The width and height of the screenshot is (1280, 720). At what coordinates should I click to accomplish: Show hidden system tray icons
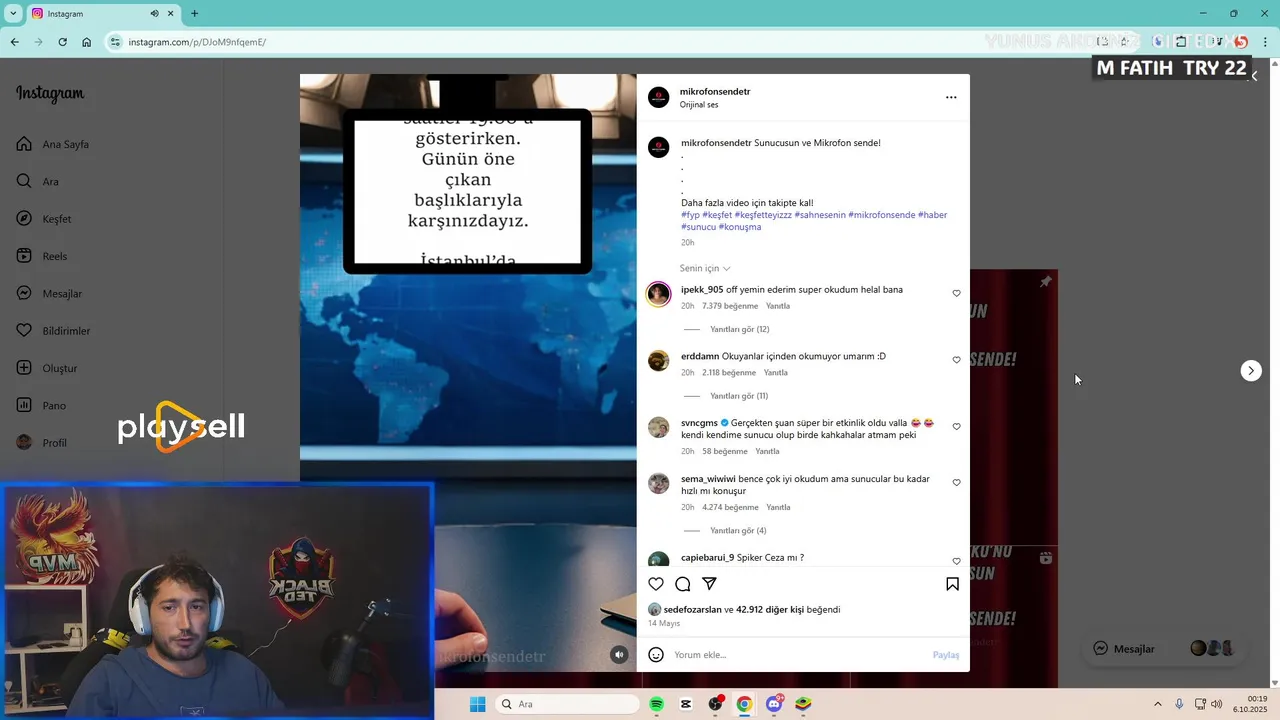tap(1158, 704)
